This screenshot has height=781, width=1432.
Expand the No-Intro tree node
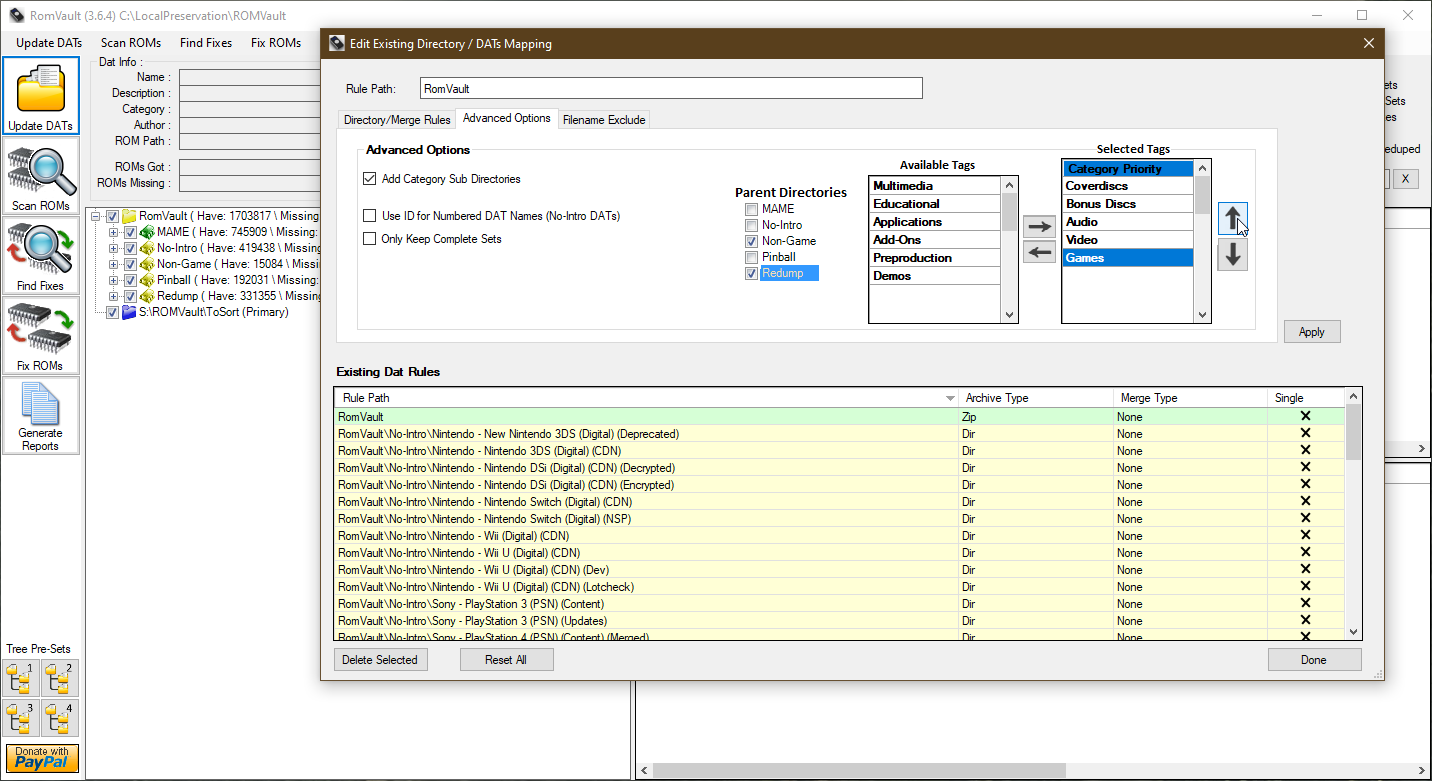pyautogui.click(x=114, y=248)
